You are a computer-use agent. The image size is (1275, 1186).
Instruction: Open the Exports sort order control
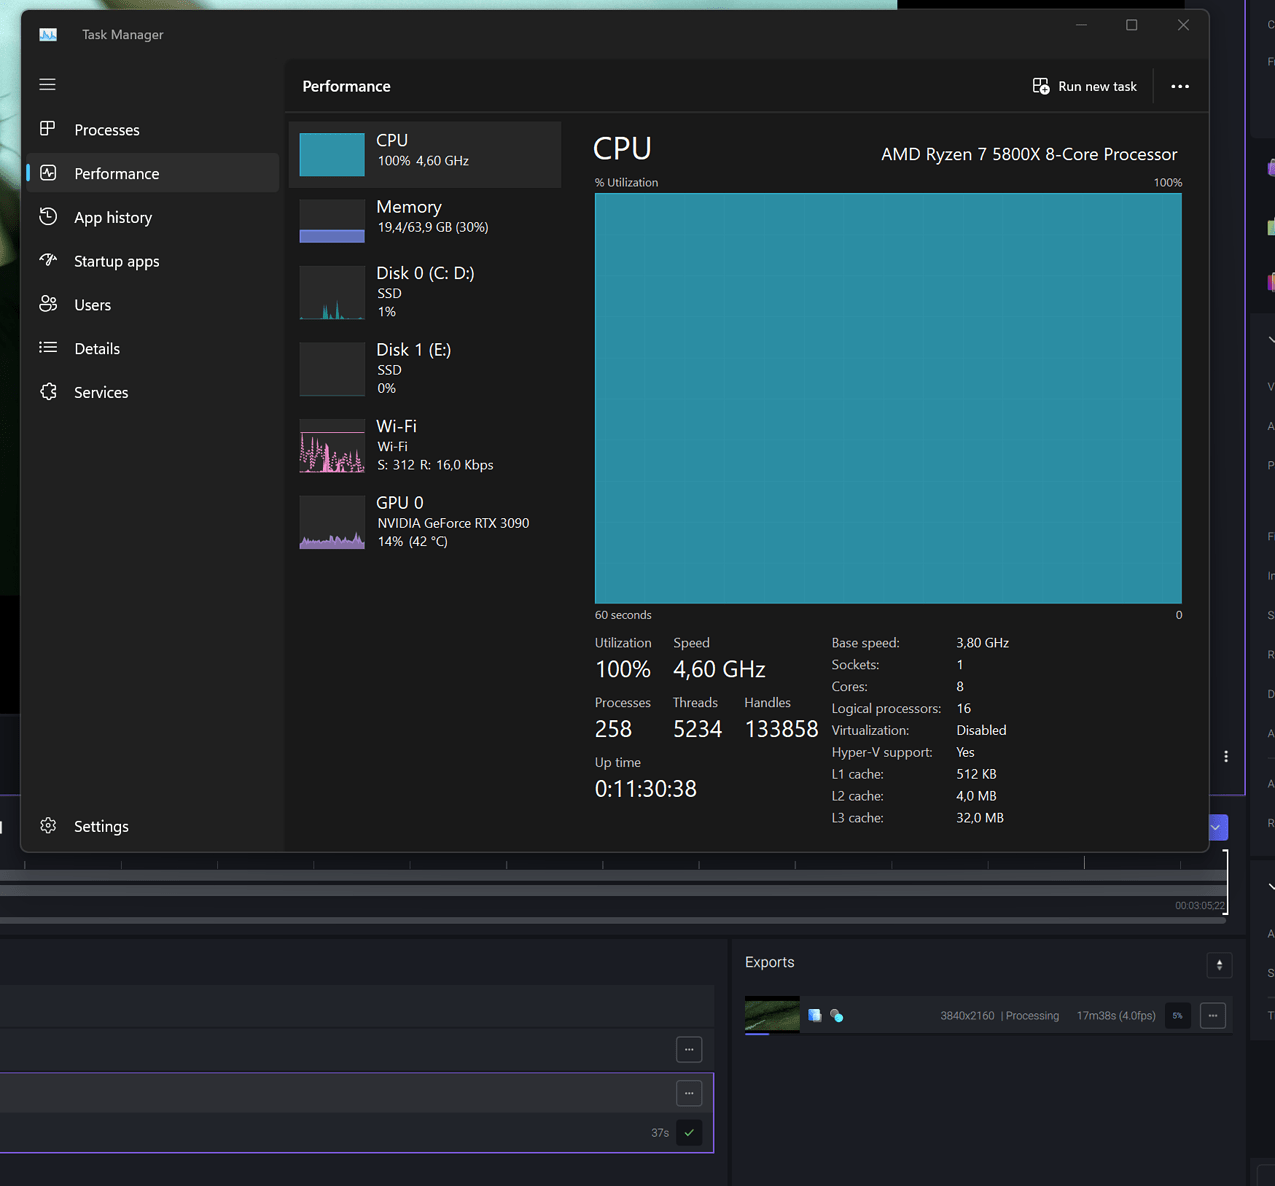[x=1219, y=965]
